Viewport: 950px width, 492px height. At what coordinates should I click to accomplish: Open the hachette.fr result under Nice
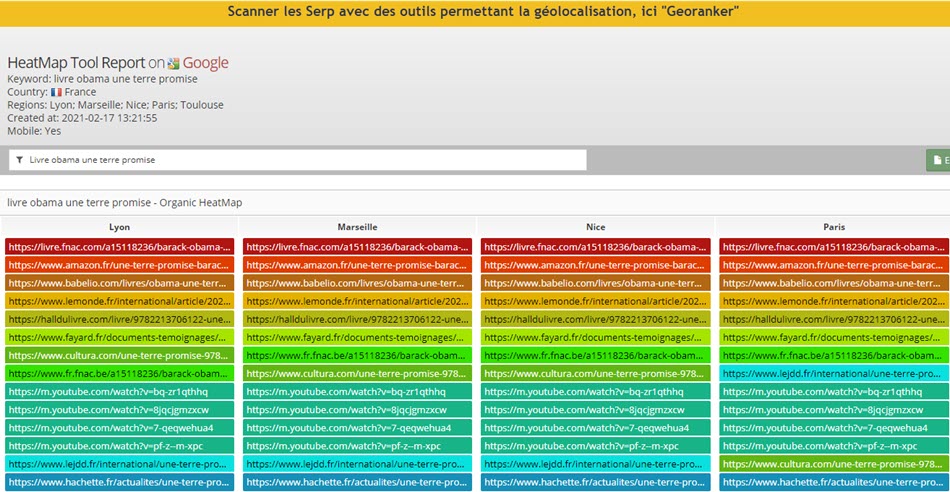[596, 482]
